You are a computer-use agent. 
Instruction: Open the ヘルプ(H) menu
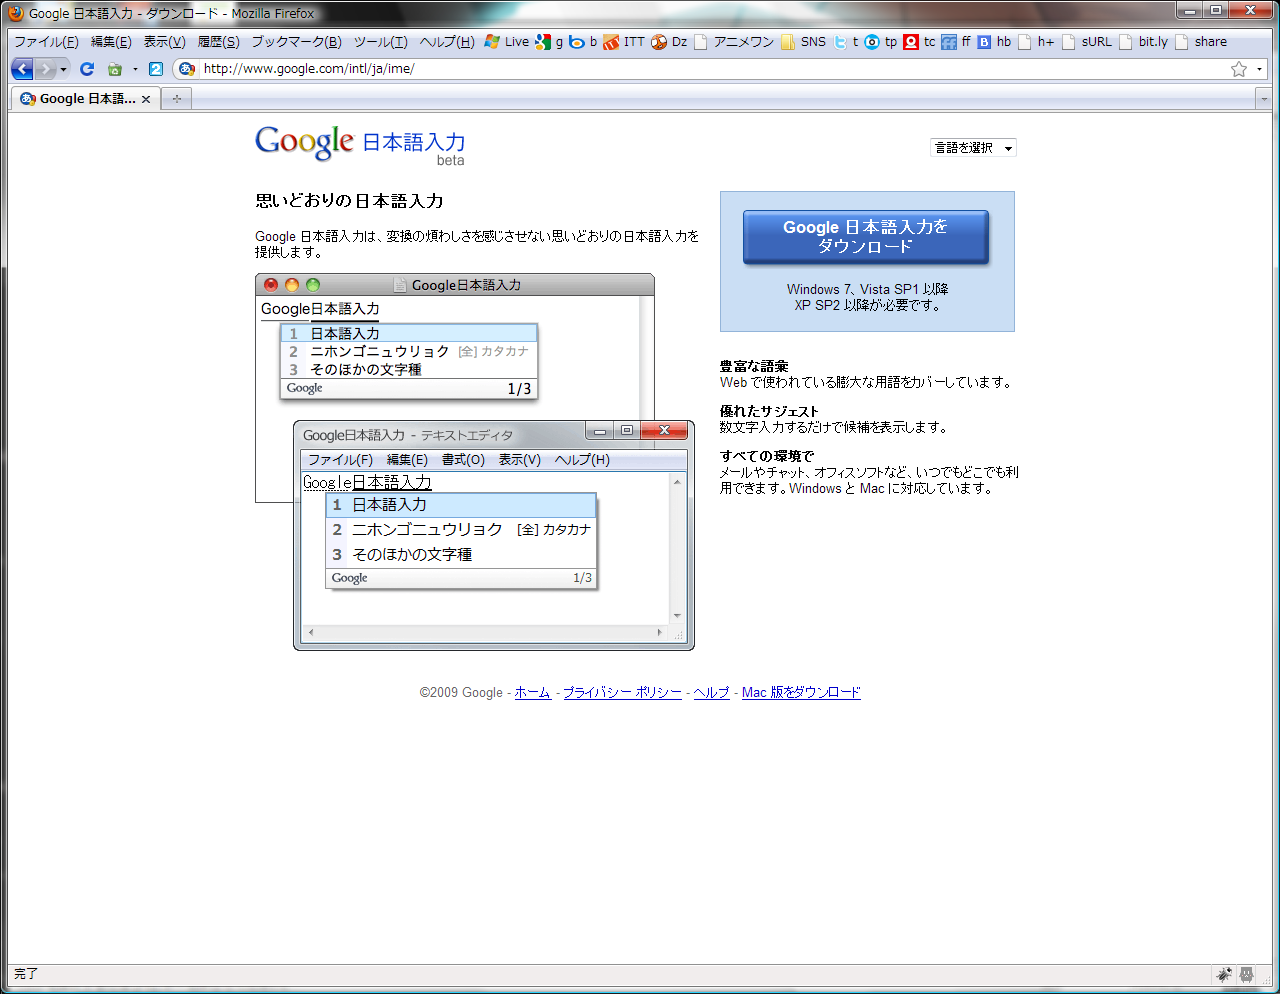447,42
